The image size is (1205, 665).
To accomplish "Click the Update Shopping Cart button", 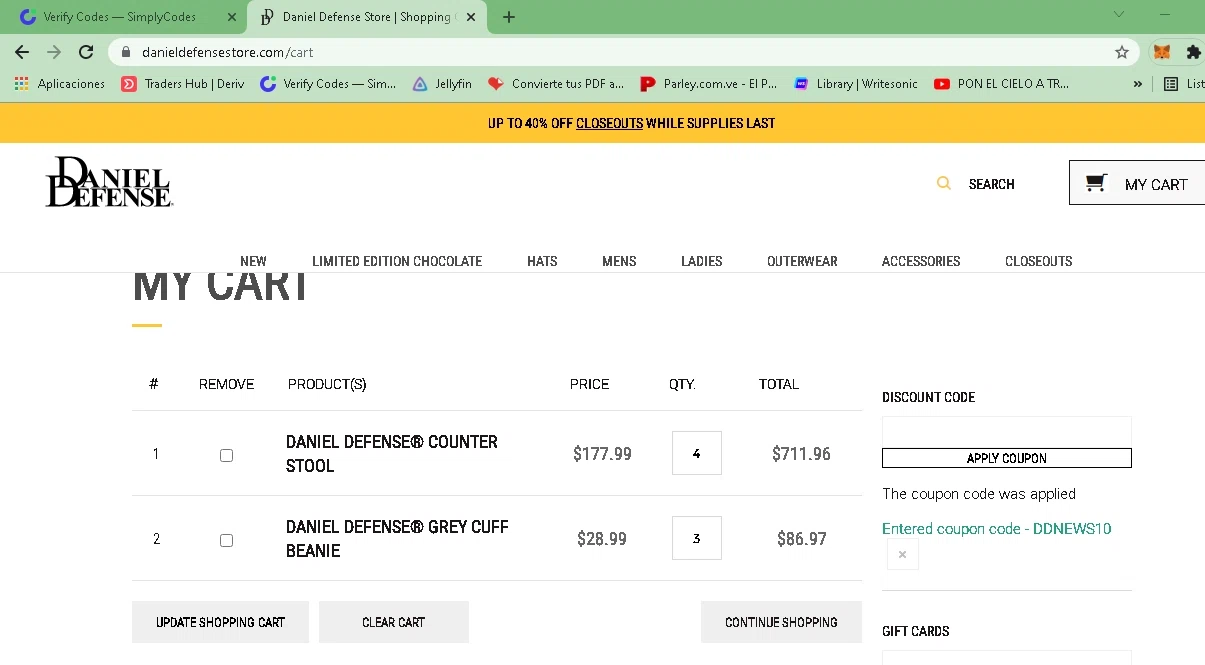I will click(220, 622).
